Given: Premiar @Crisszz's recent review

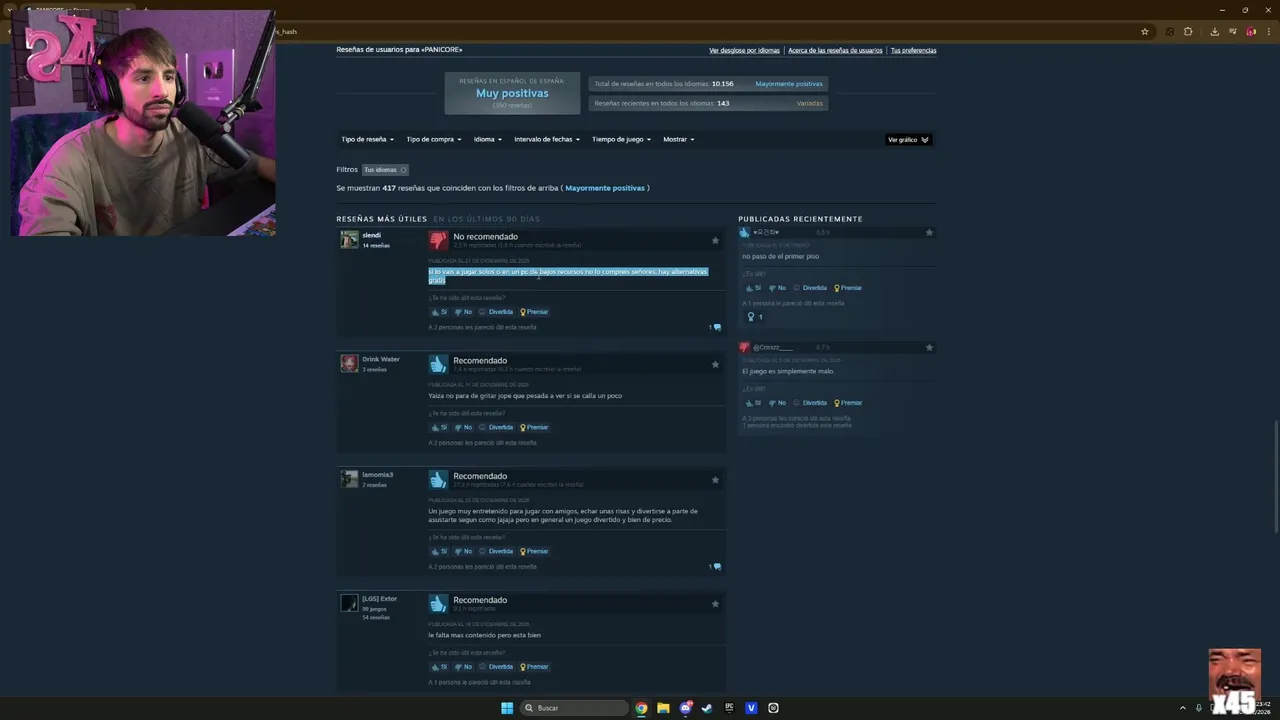Looking at the screenshot, I should click(848, 403).
